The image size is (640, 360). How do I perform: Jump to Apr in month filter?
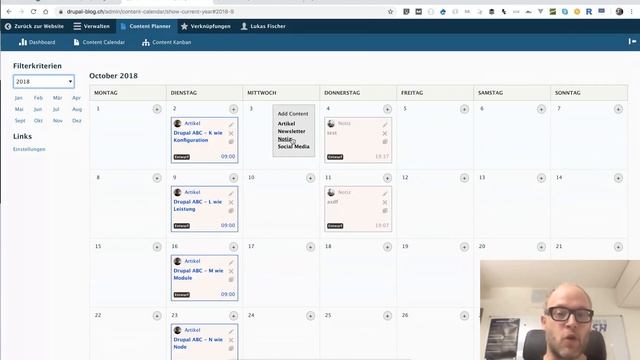point(76,98)
